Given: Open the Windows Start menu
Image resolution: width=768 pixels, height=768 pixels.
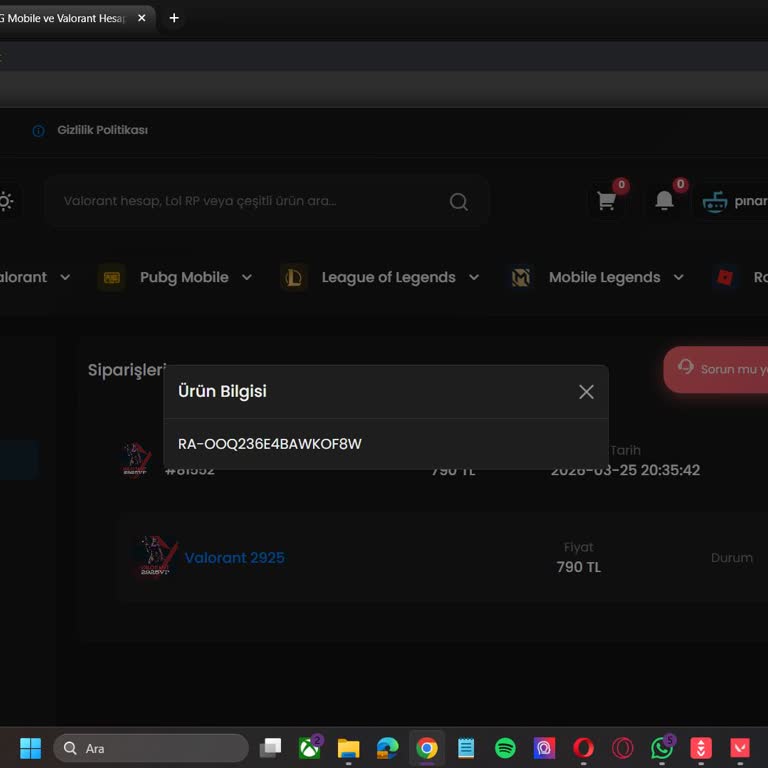Looking at the screenshot, I should (30, 748).
